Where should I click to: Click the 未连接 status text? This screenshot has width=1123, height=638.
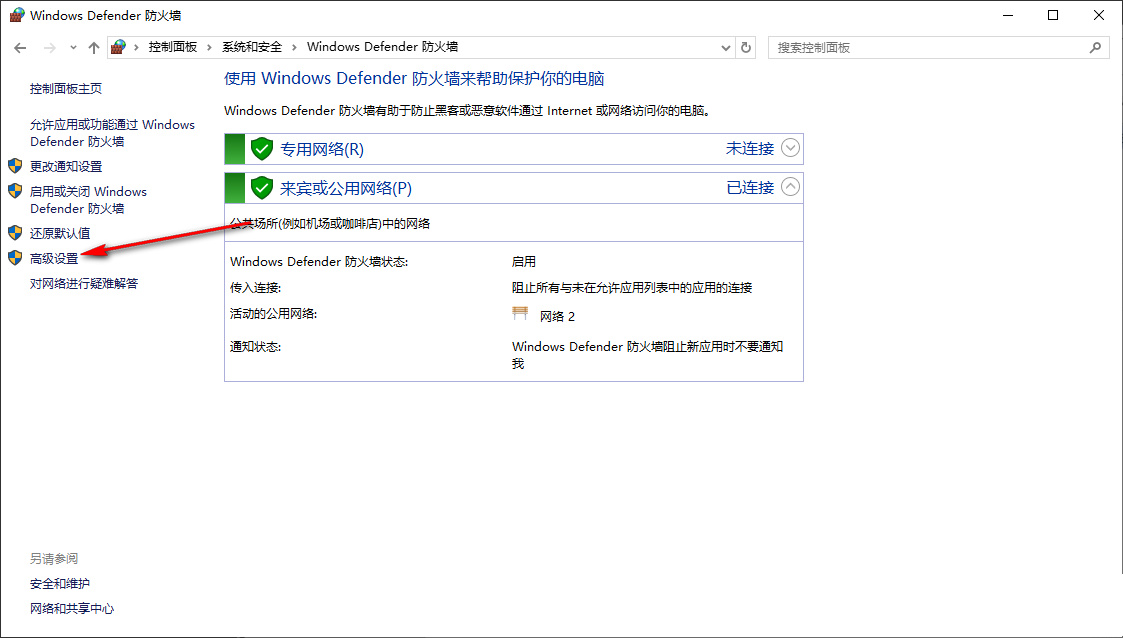pos(750,148)
